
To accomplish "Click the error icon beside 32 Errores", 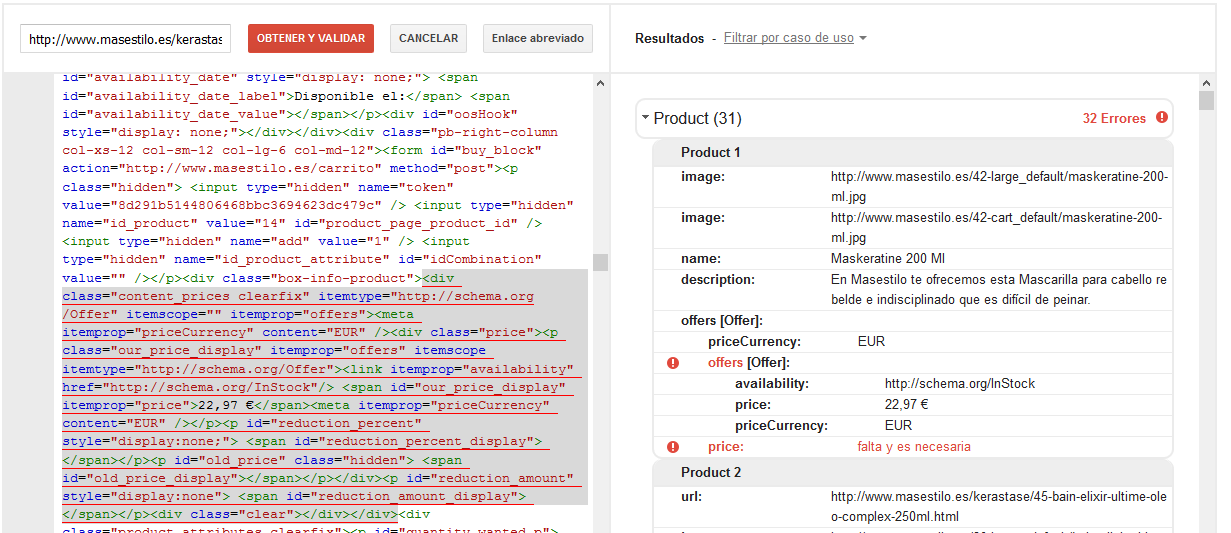I will point(1161,118).
